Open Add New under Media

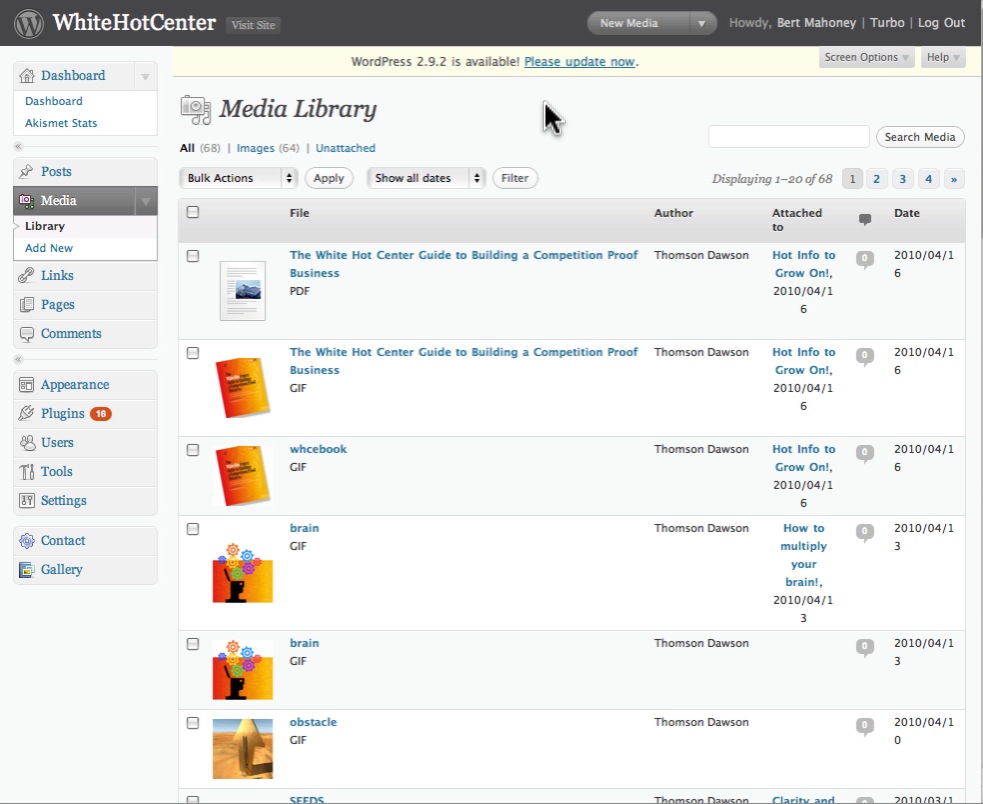(49, 248)
